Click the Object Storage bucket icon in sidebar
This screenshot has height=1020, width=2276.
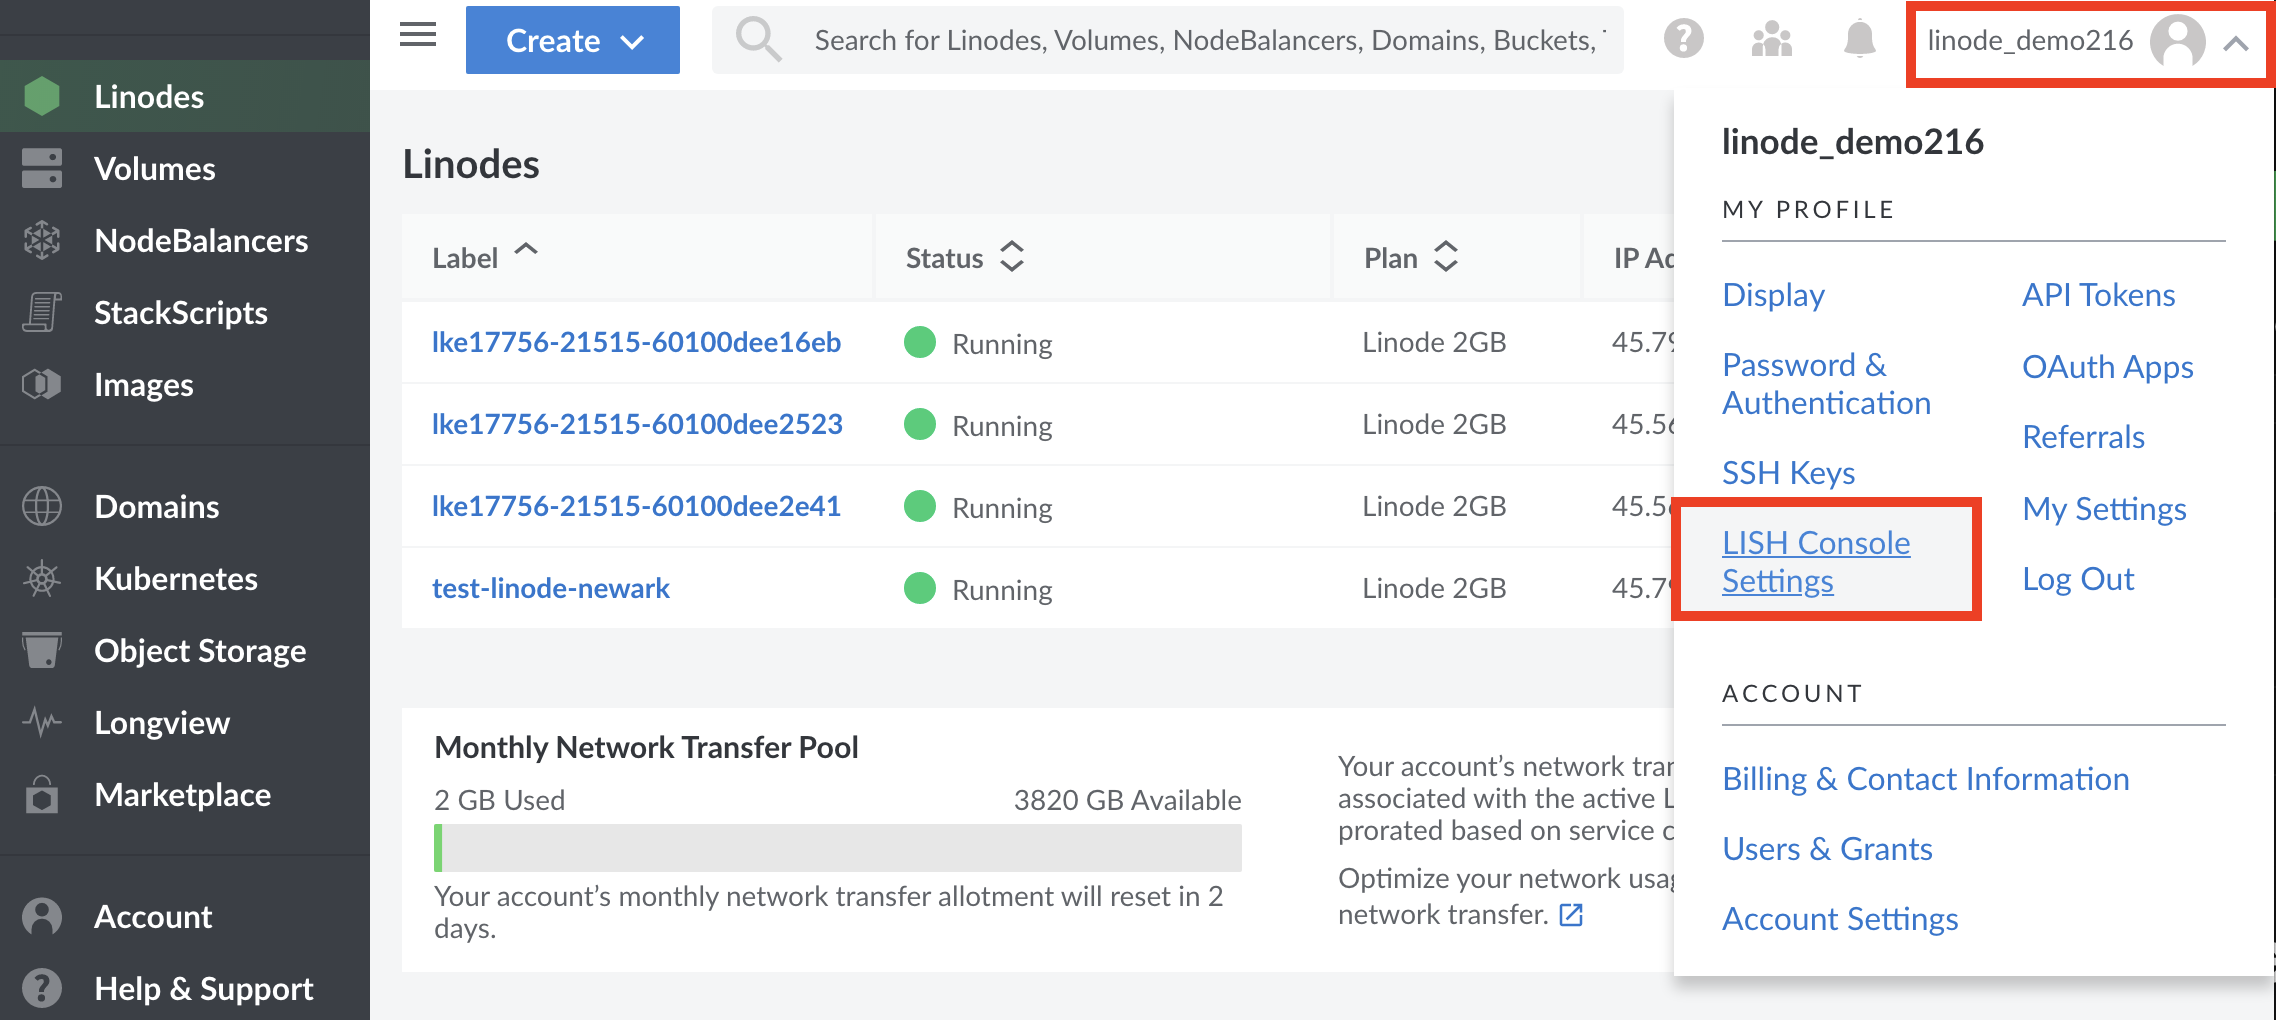tap(42, 651)
